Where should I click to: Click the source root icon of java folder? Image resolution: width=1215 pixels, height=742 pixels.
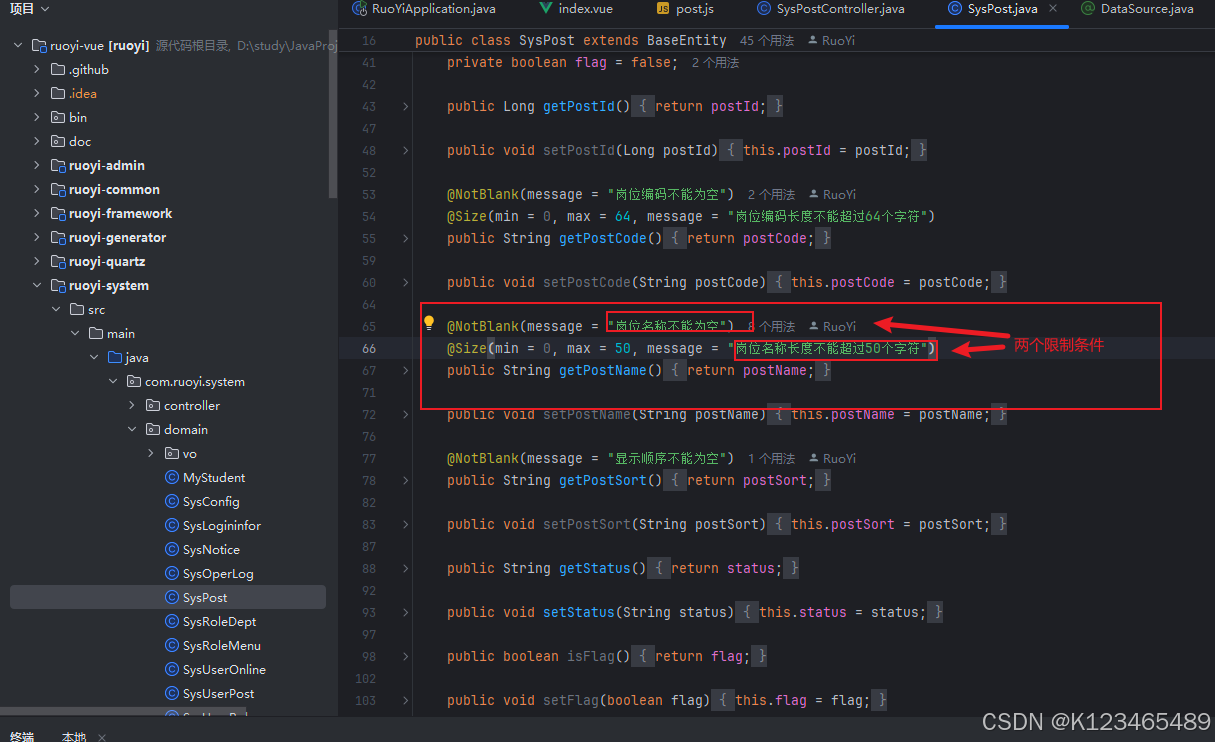click(115, 358)
